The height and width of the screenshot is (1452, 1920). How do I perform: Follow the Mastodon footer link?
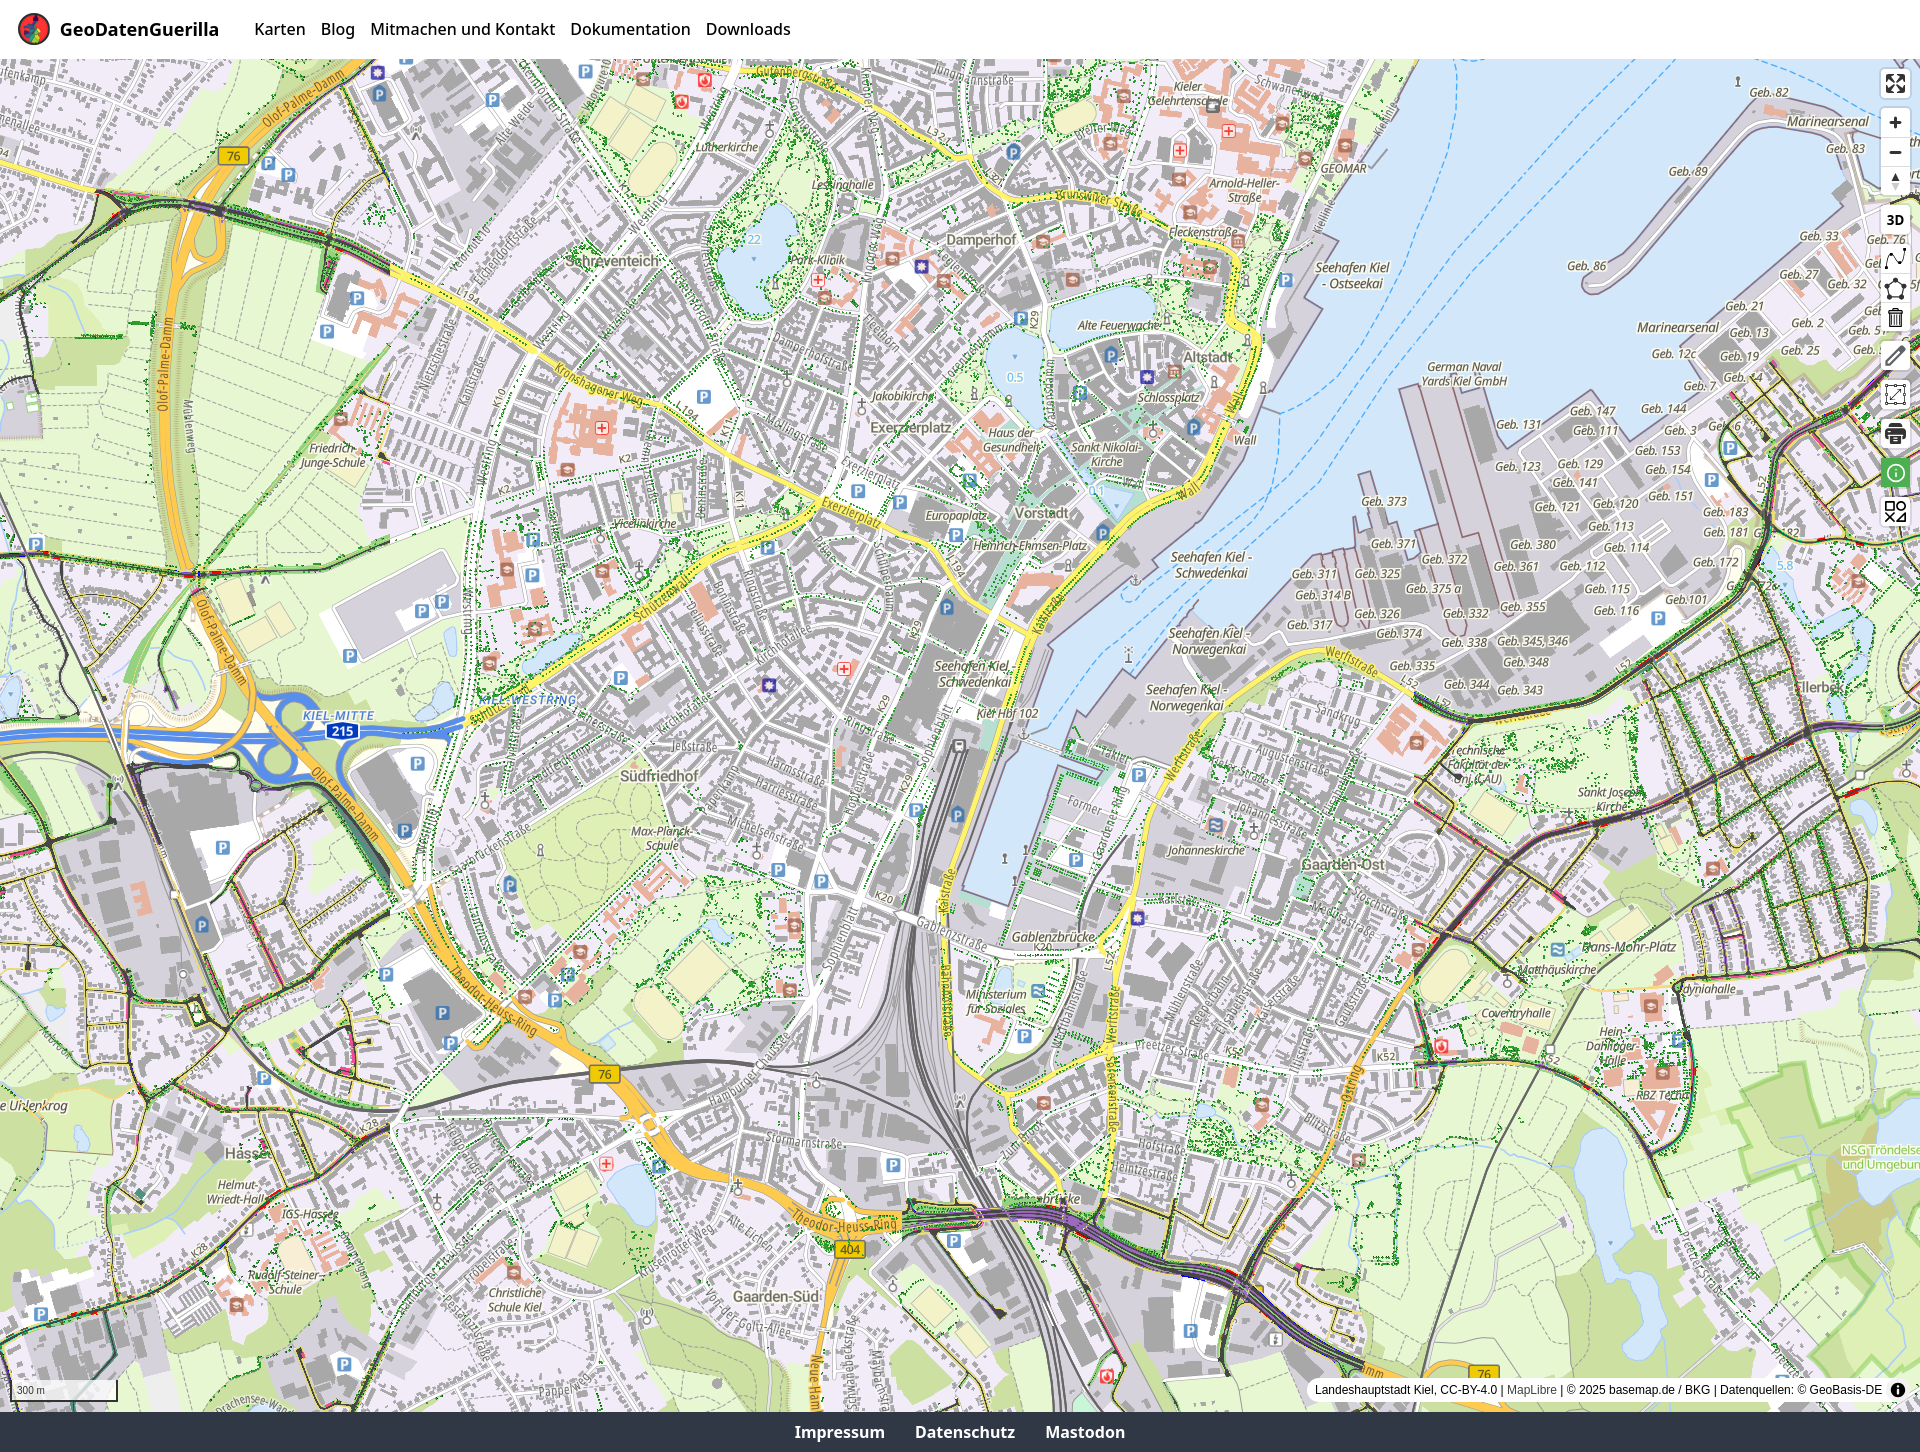(1084, 1432)
